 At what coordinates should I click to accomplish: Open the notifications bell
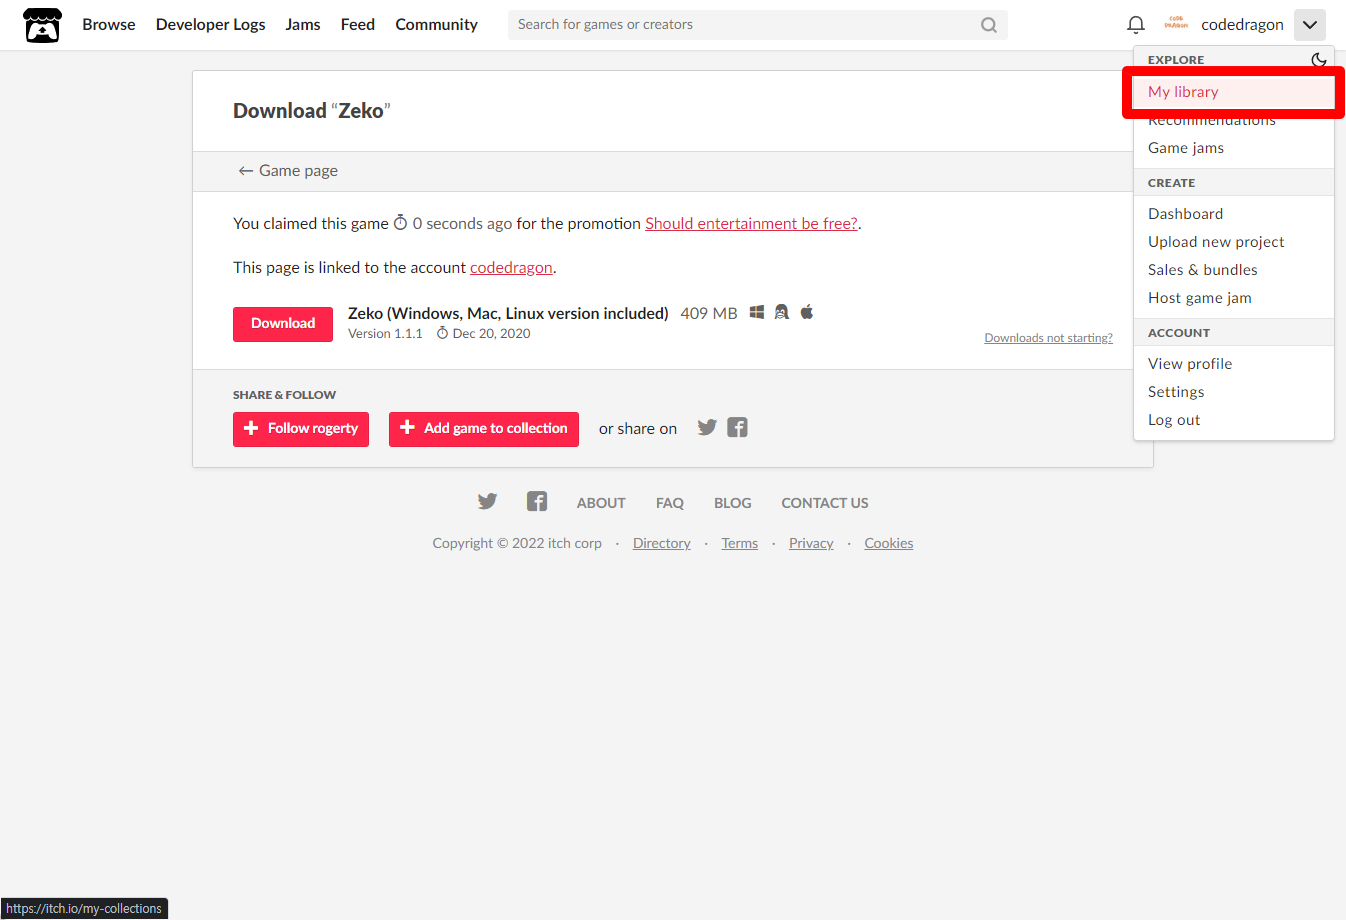click(1136, 25)
